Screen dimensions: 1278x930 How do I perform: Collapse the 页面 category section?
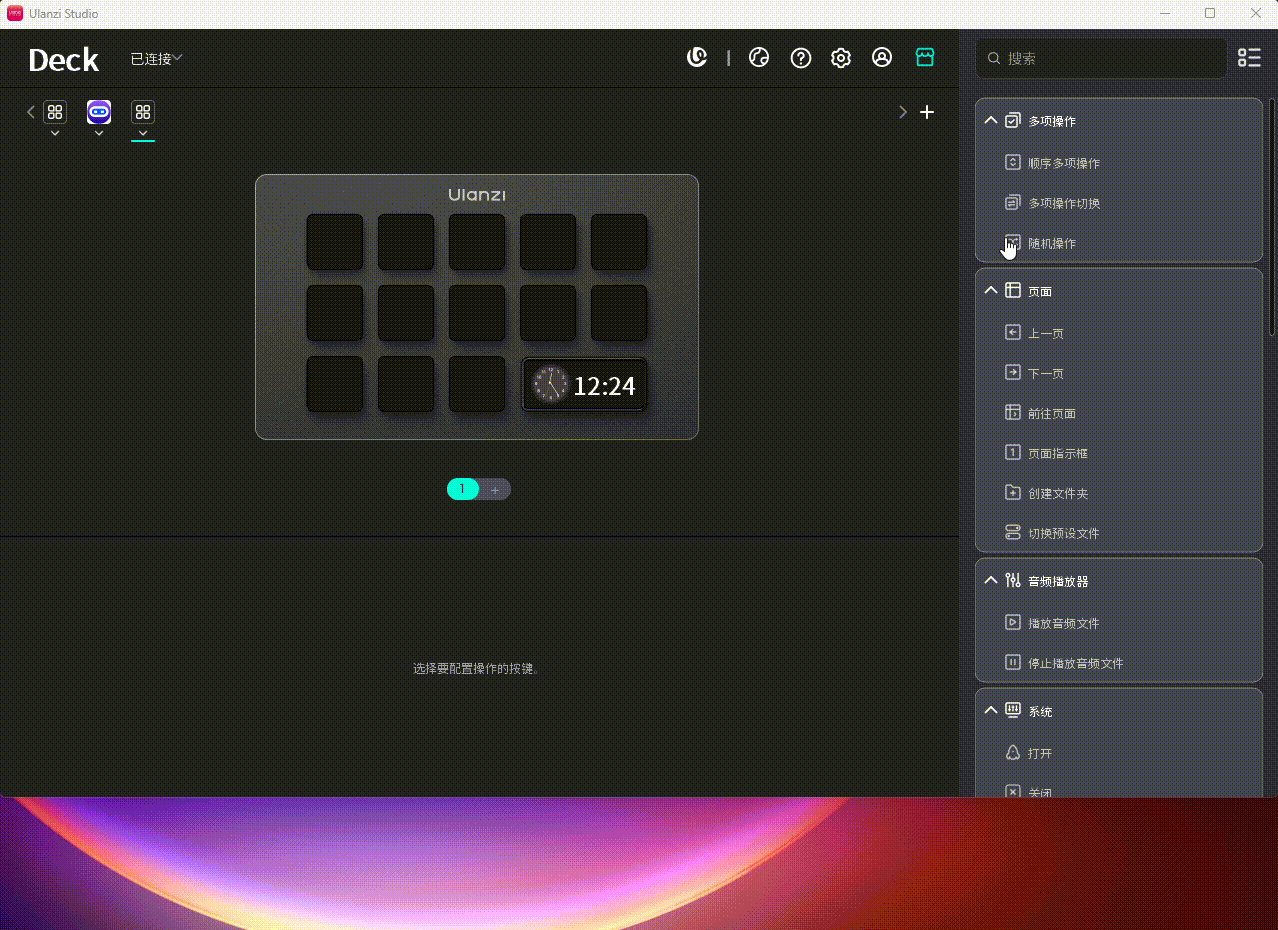(991, 291)
